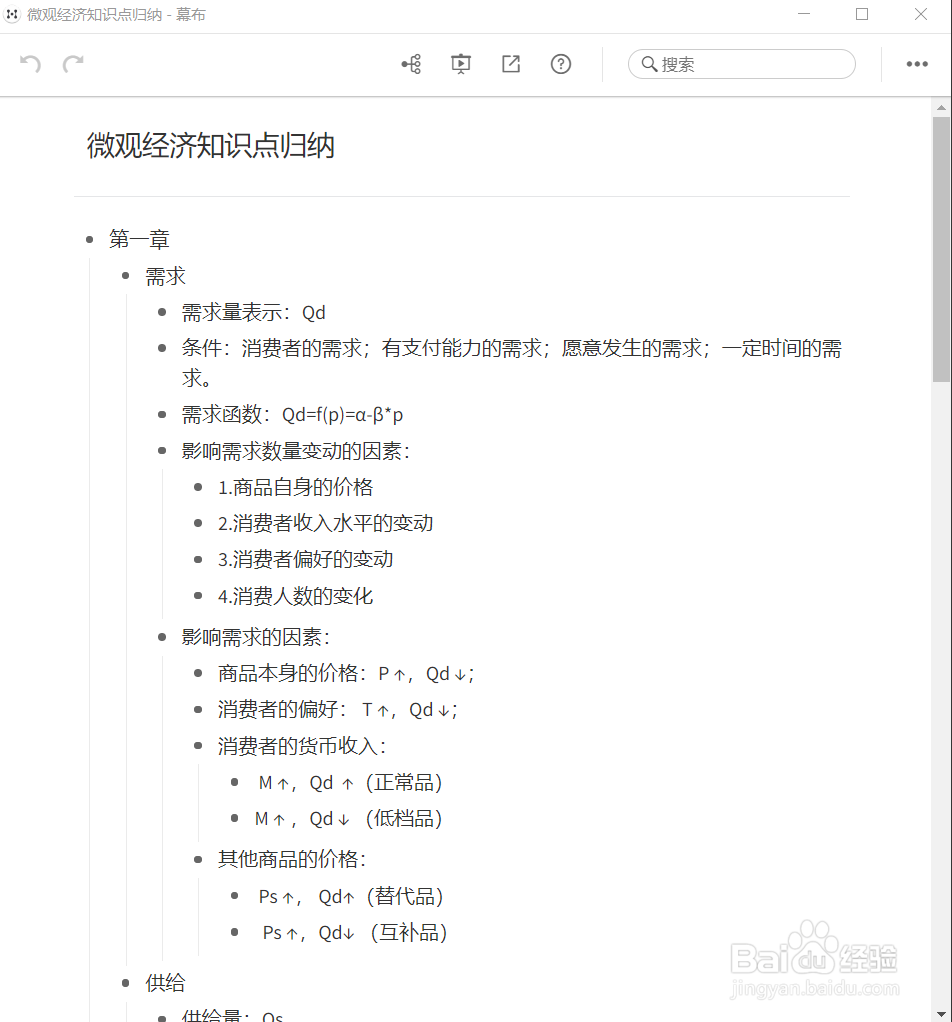
Task: Maximize the 幕布 window
Action: (x=861, y=14)
